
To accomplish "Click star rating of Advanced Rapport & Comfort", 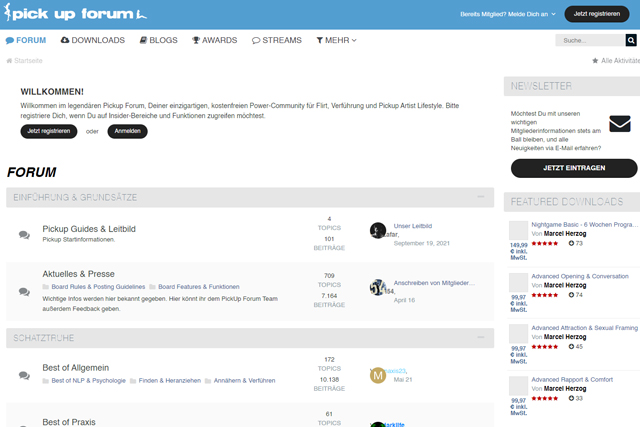I will pos(545,398).
